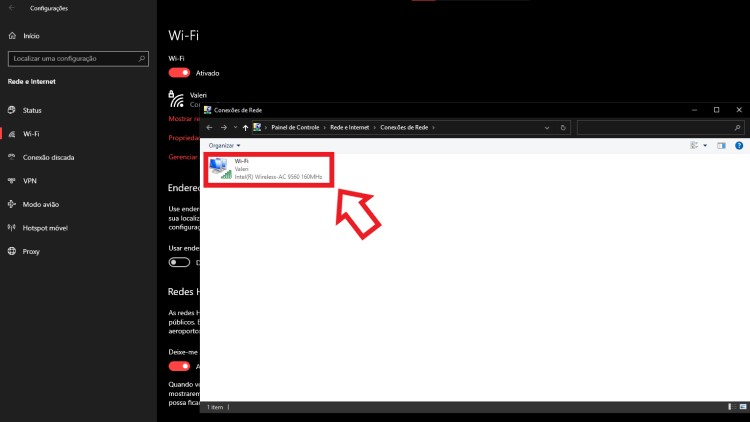Open recent locations dropdown arrow

click(235, 128)
